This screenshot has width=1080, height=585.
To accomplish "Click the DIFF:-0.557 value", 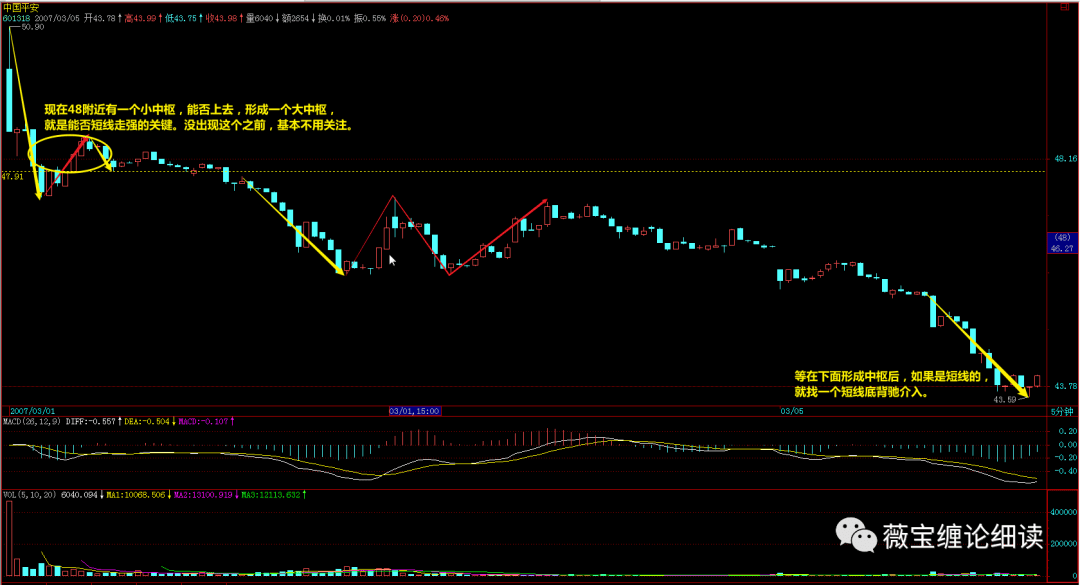I will (90, 421).
